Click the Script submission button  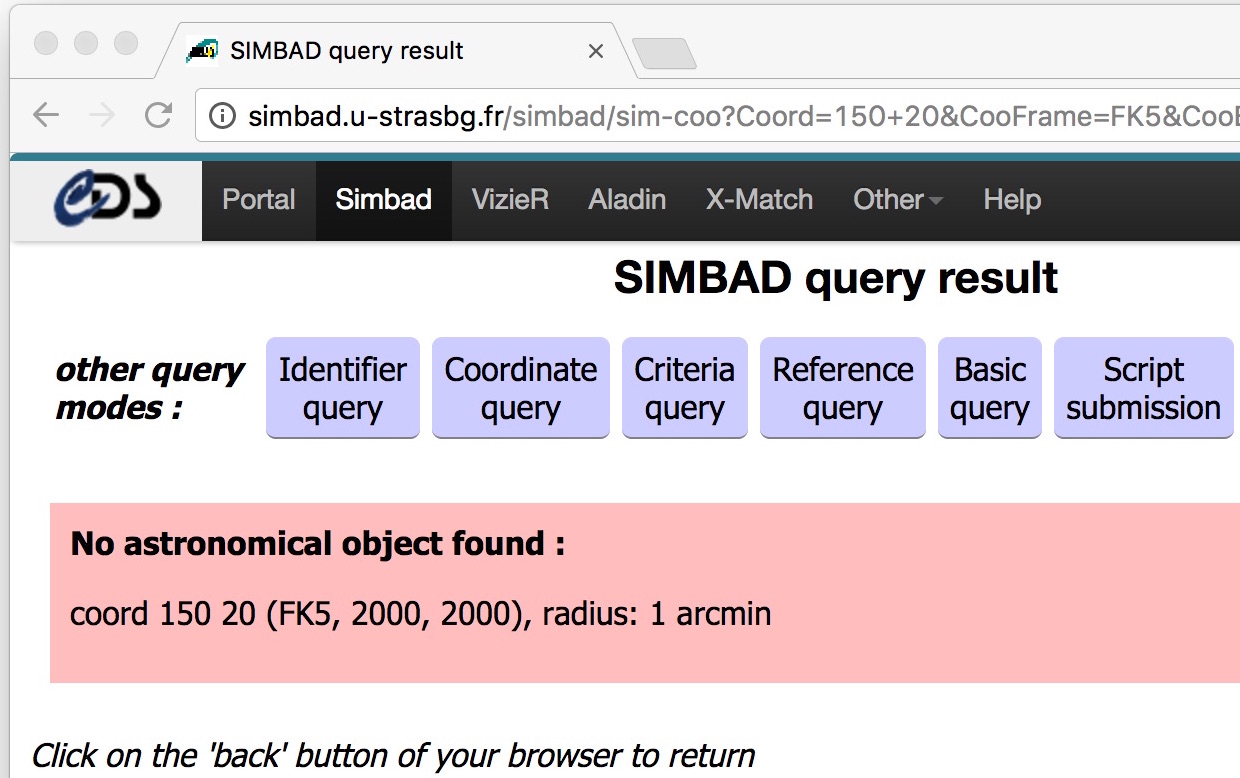(x=1143, y=388)
